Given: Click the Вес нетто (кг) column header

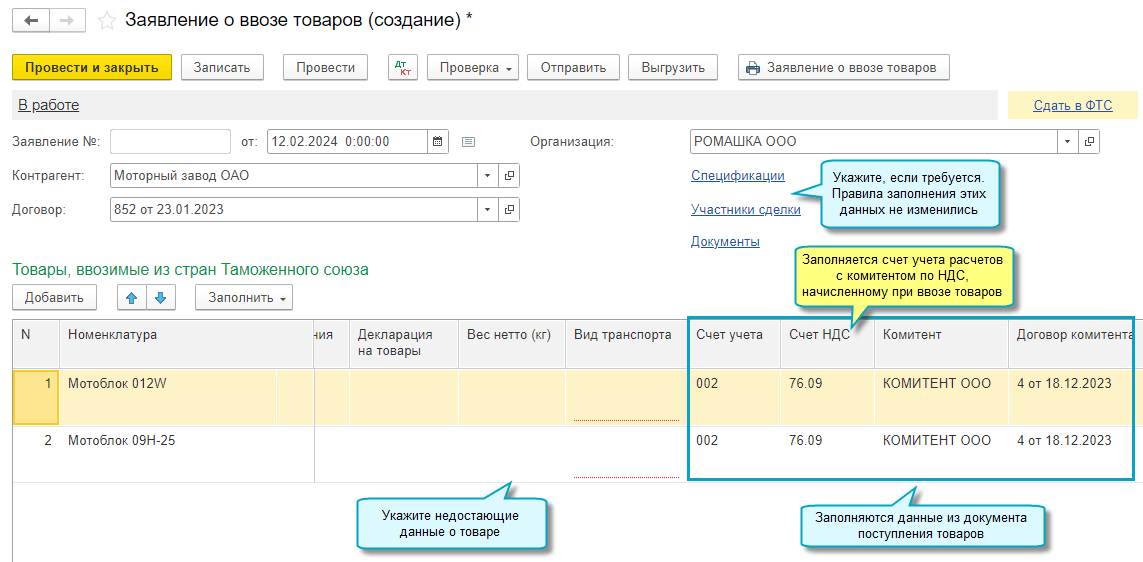Looking at the screenshot, I should click(512, 343).
